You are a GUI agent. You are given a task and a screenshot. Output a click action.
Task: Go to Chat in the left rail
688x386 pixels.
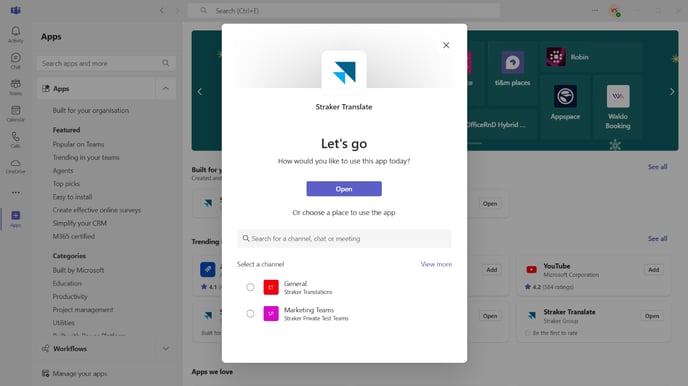coord(15,61)
